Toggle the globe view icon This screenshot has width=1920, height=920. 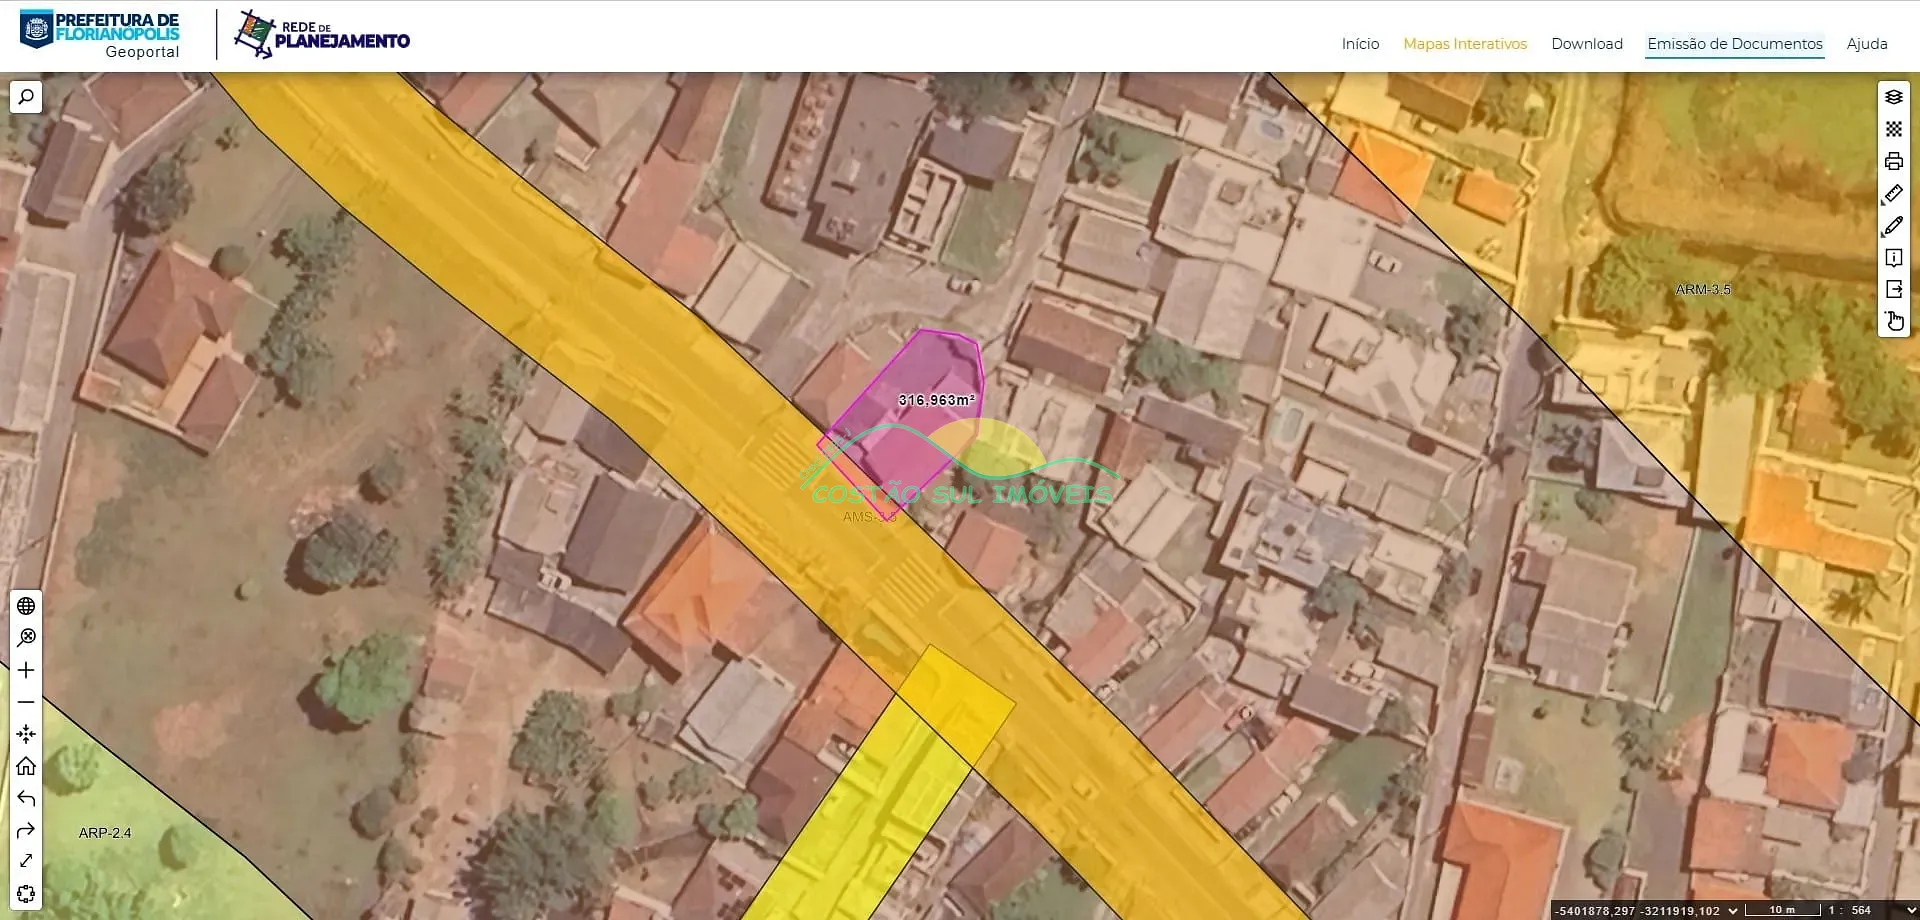tap(26, 606)
